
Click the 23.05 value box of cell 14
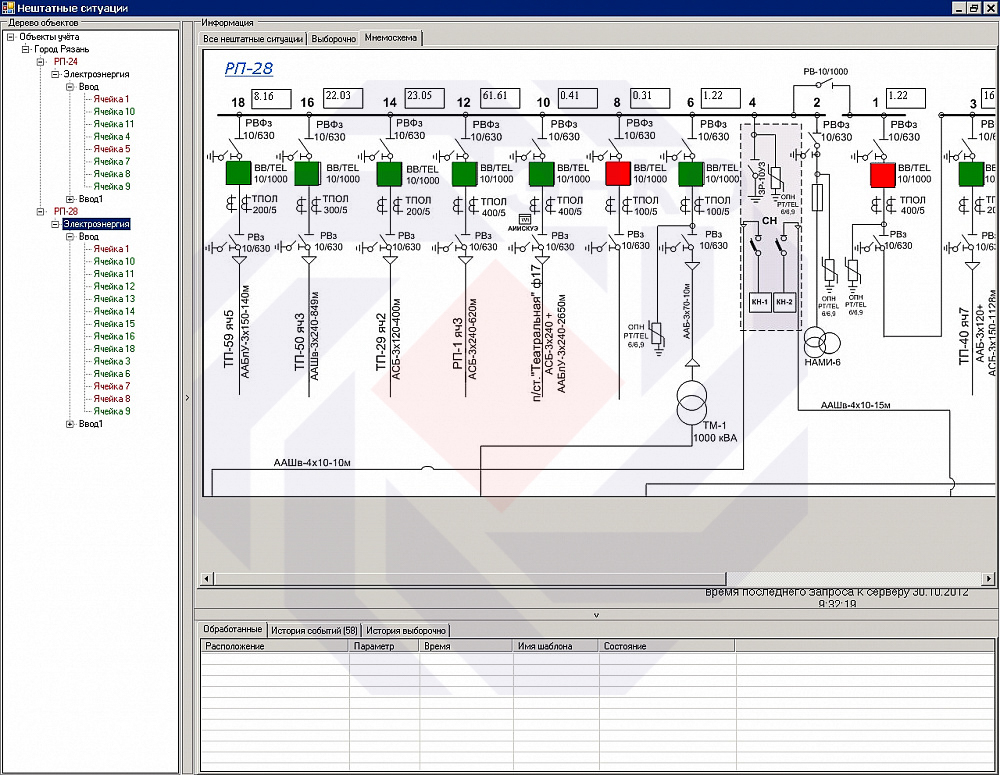pyautogui.click(x=425, y=98)
